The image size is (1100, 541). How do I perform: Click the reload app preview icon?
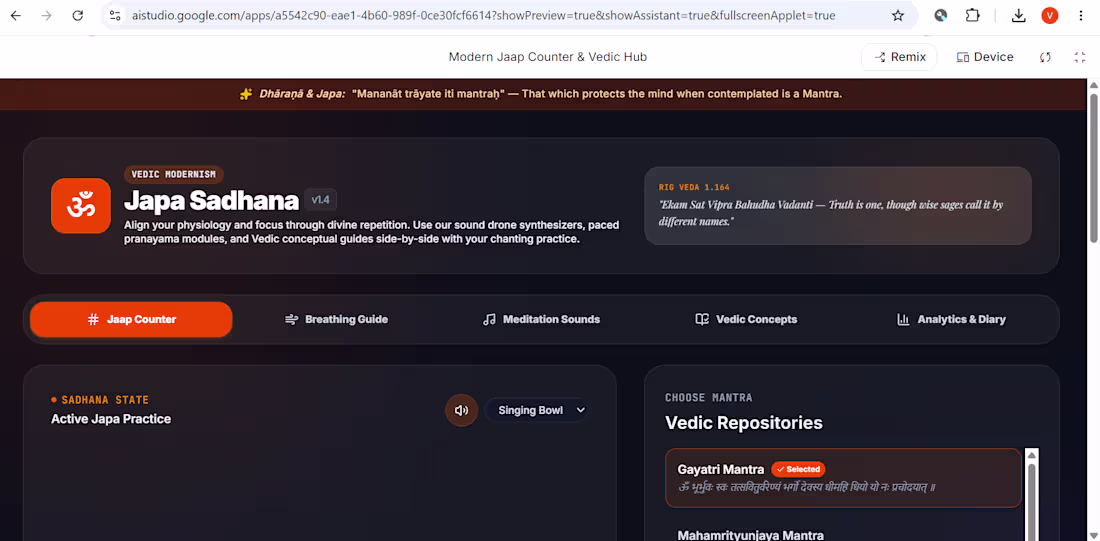(1045, 58)
